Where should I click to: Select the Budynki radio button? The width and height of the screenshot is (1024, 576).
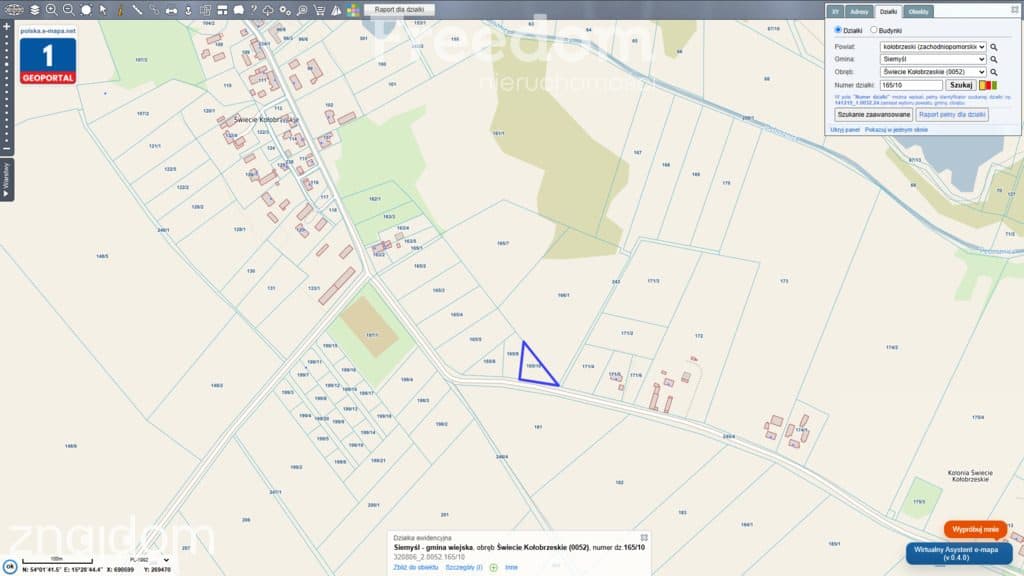click(874, 30)
